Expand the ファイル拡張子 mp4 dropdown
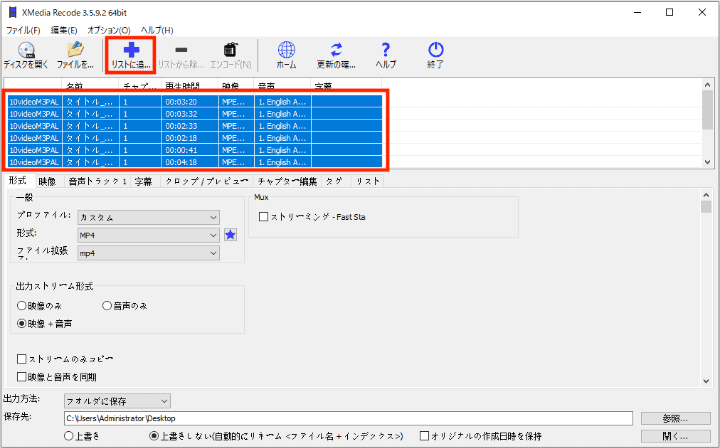The width and height of the screenshot is (720, 448). point(148,253)
